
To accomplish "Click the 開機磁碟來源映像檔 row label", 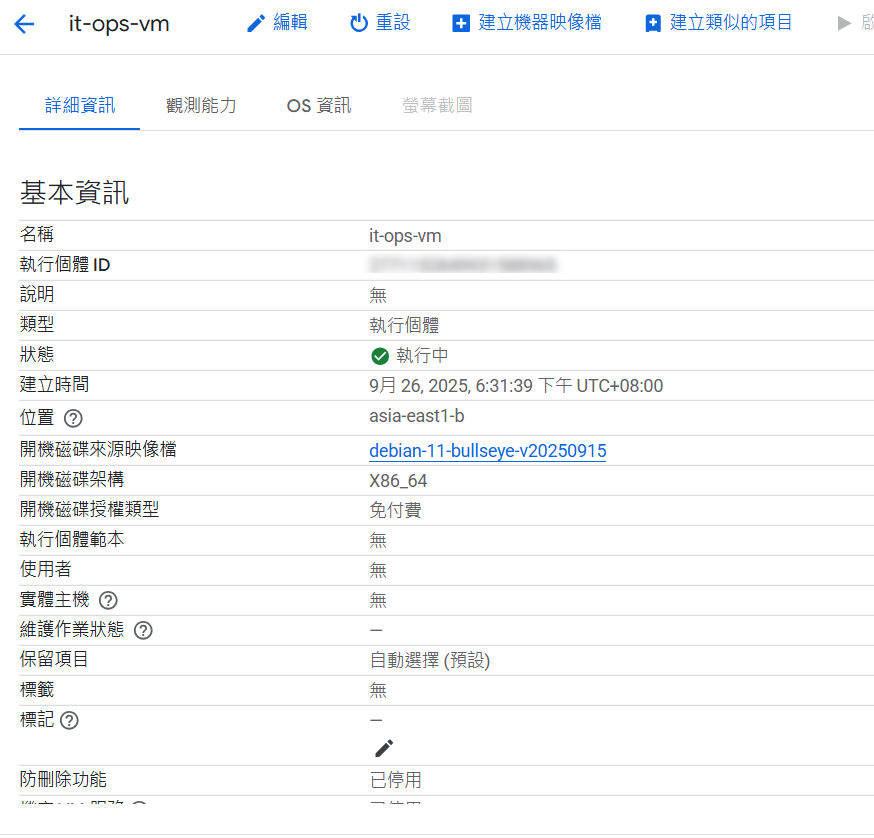I will coord(98,449).
